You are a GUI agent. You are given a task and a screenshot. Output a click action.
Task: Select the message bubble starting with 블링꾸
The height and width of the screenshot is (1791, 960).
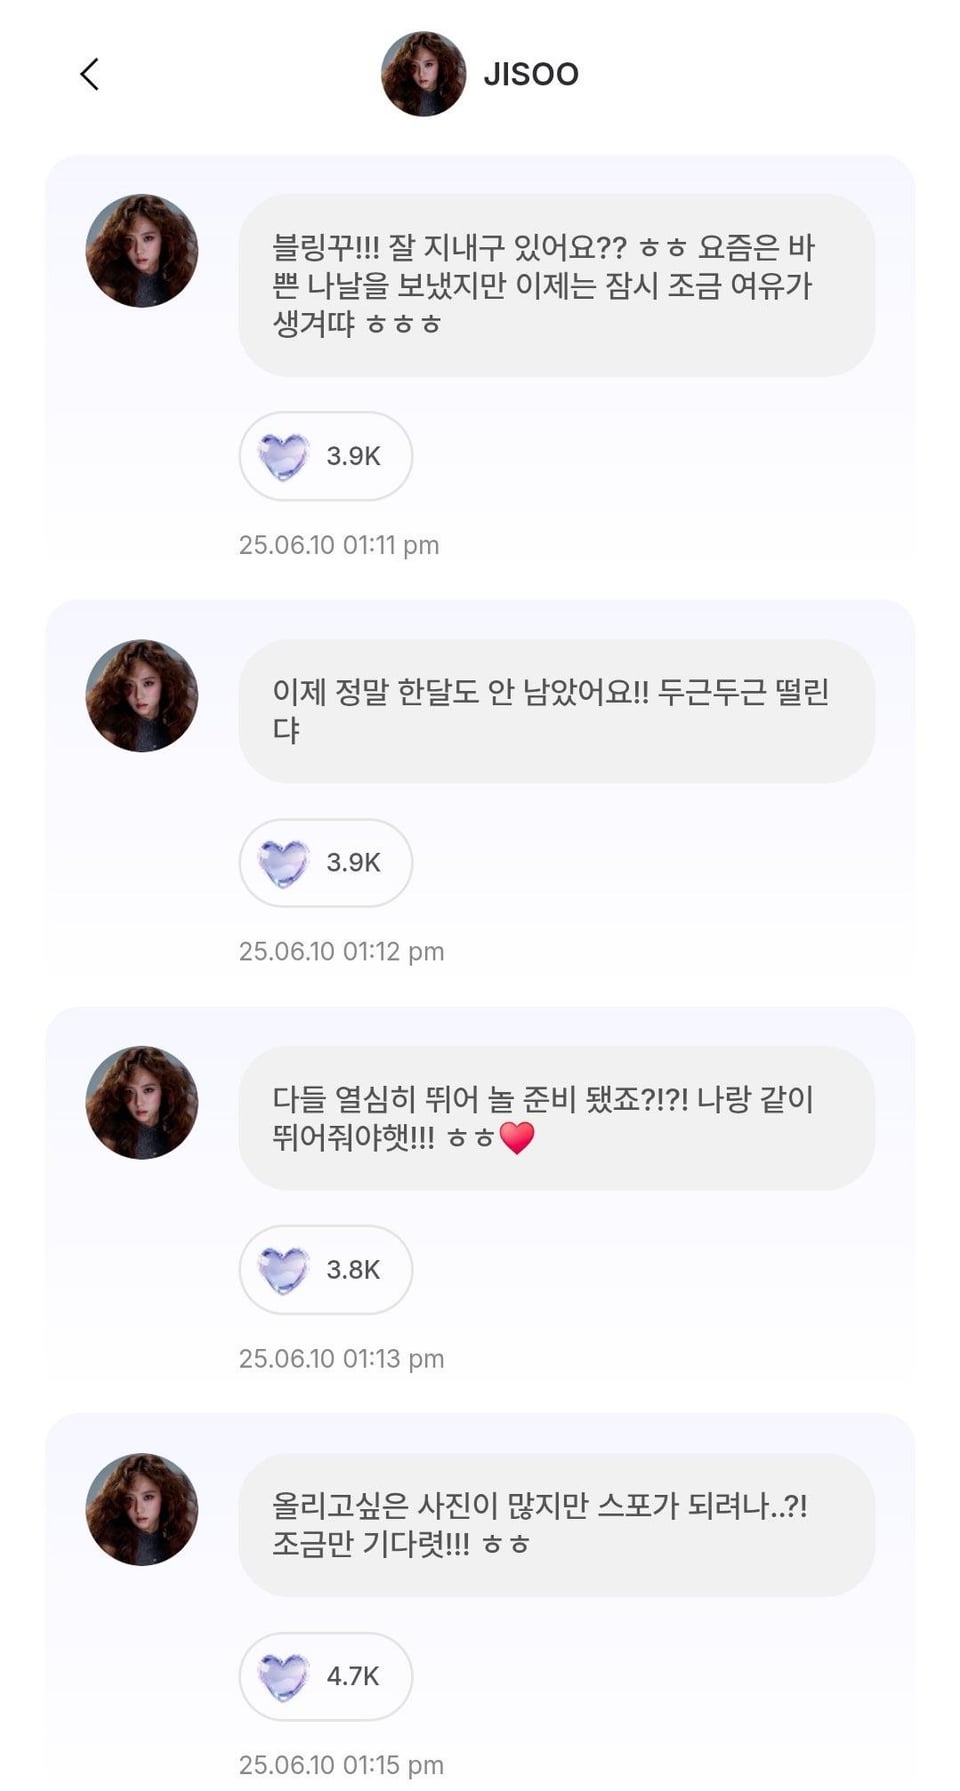pos(556,285)
